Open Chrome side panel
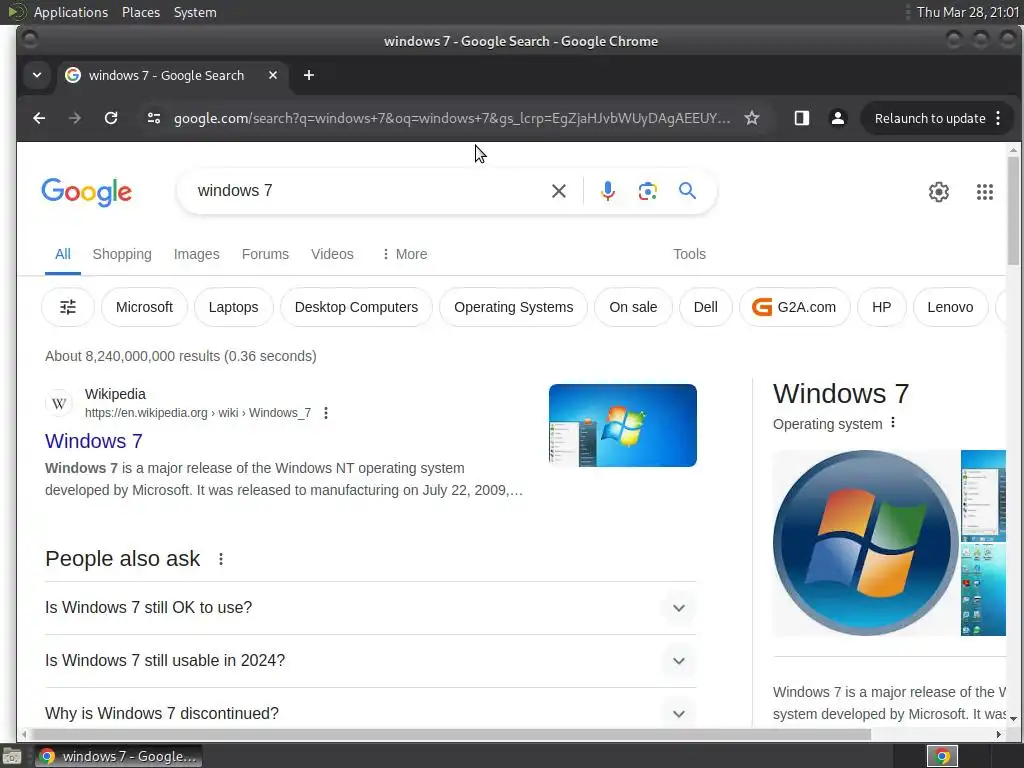This screenshot has height=768, width=1024. coord(801,118)
